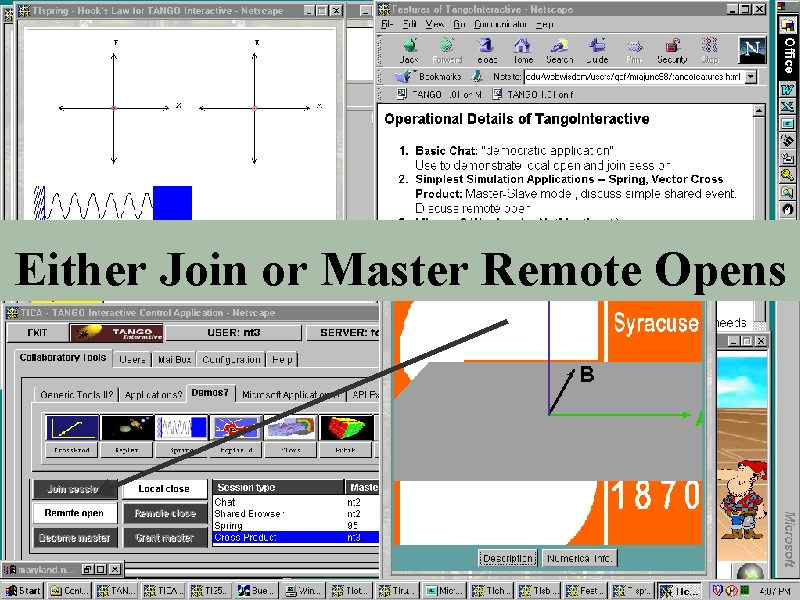Click the Grant master button
The width and height of the screenshot is (800, 600).
pos(165,538)
